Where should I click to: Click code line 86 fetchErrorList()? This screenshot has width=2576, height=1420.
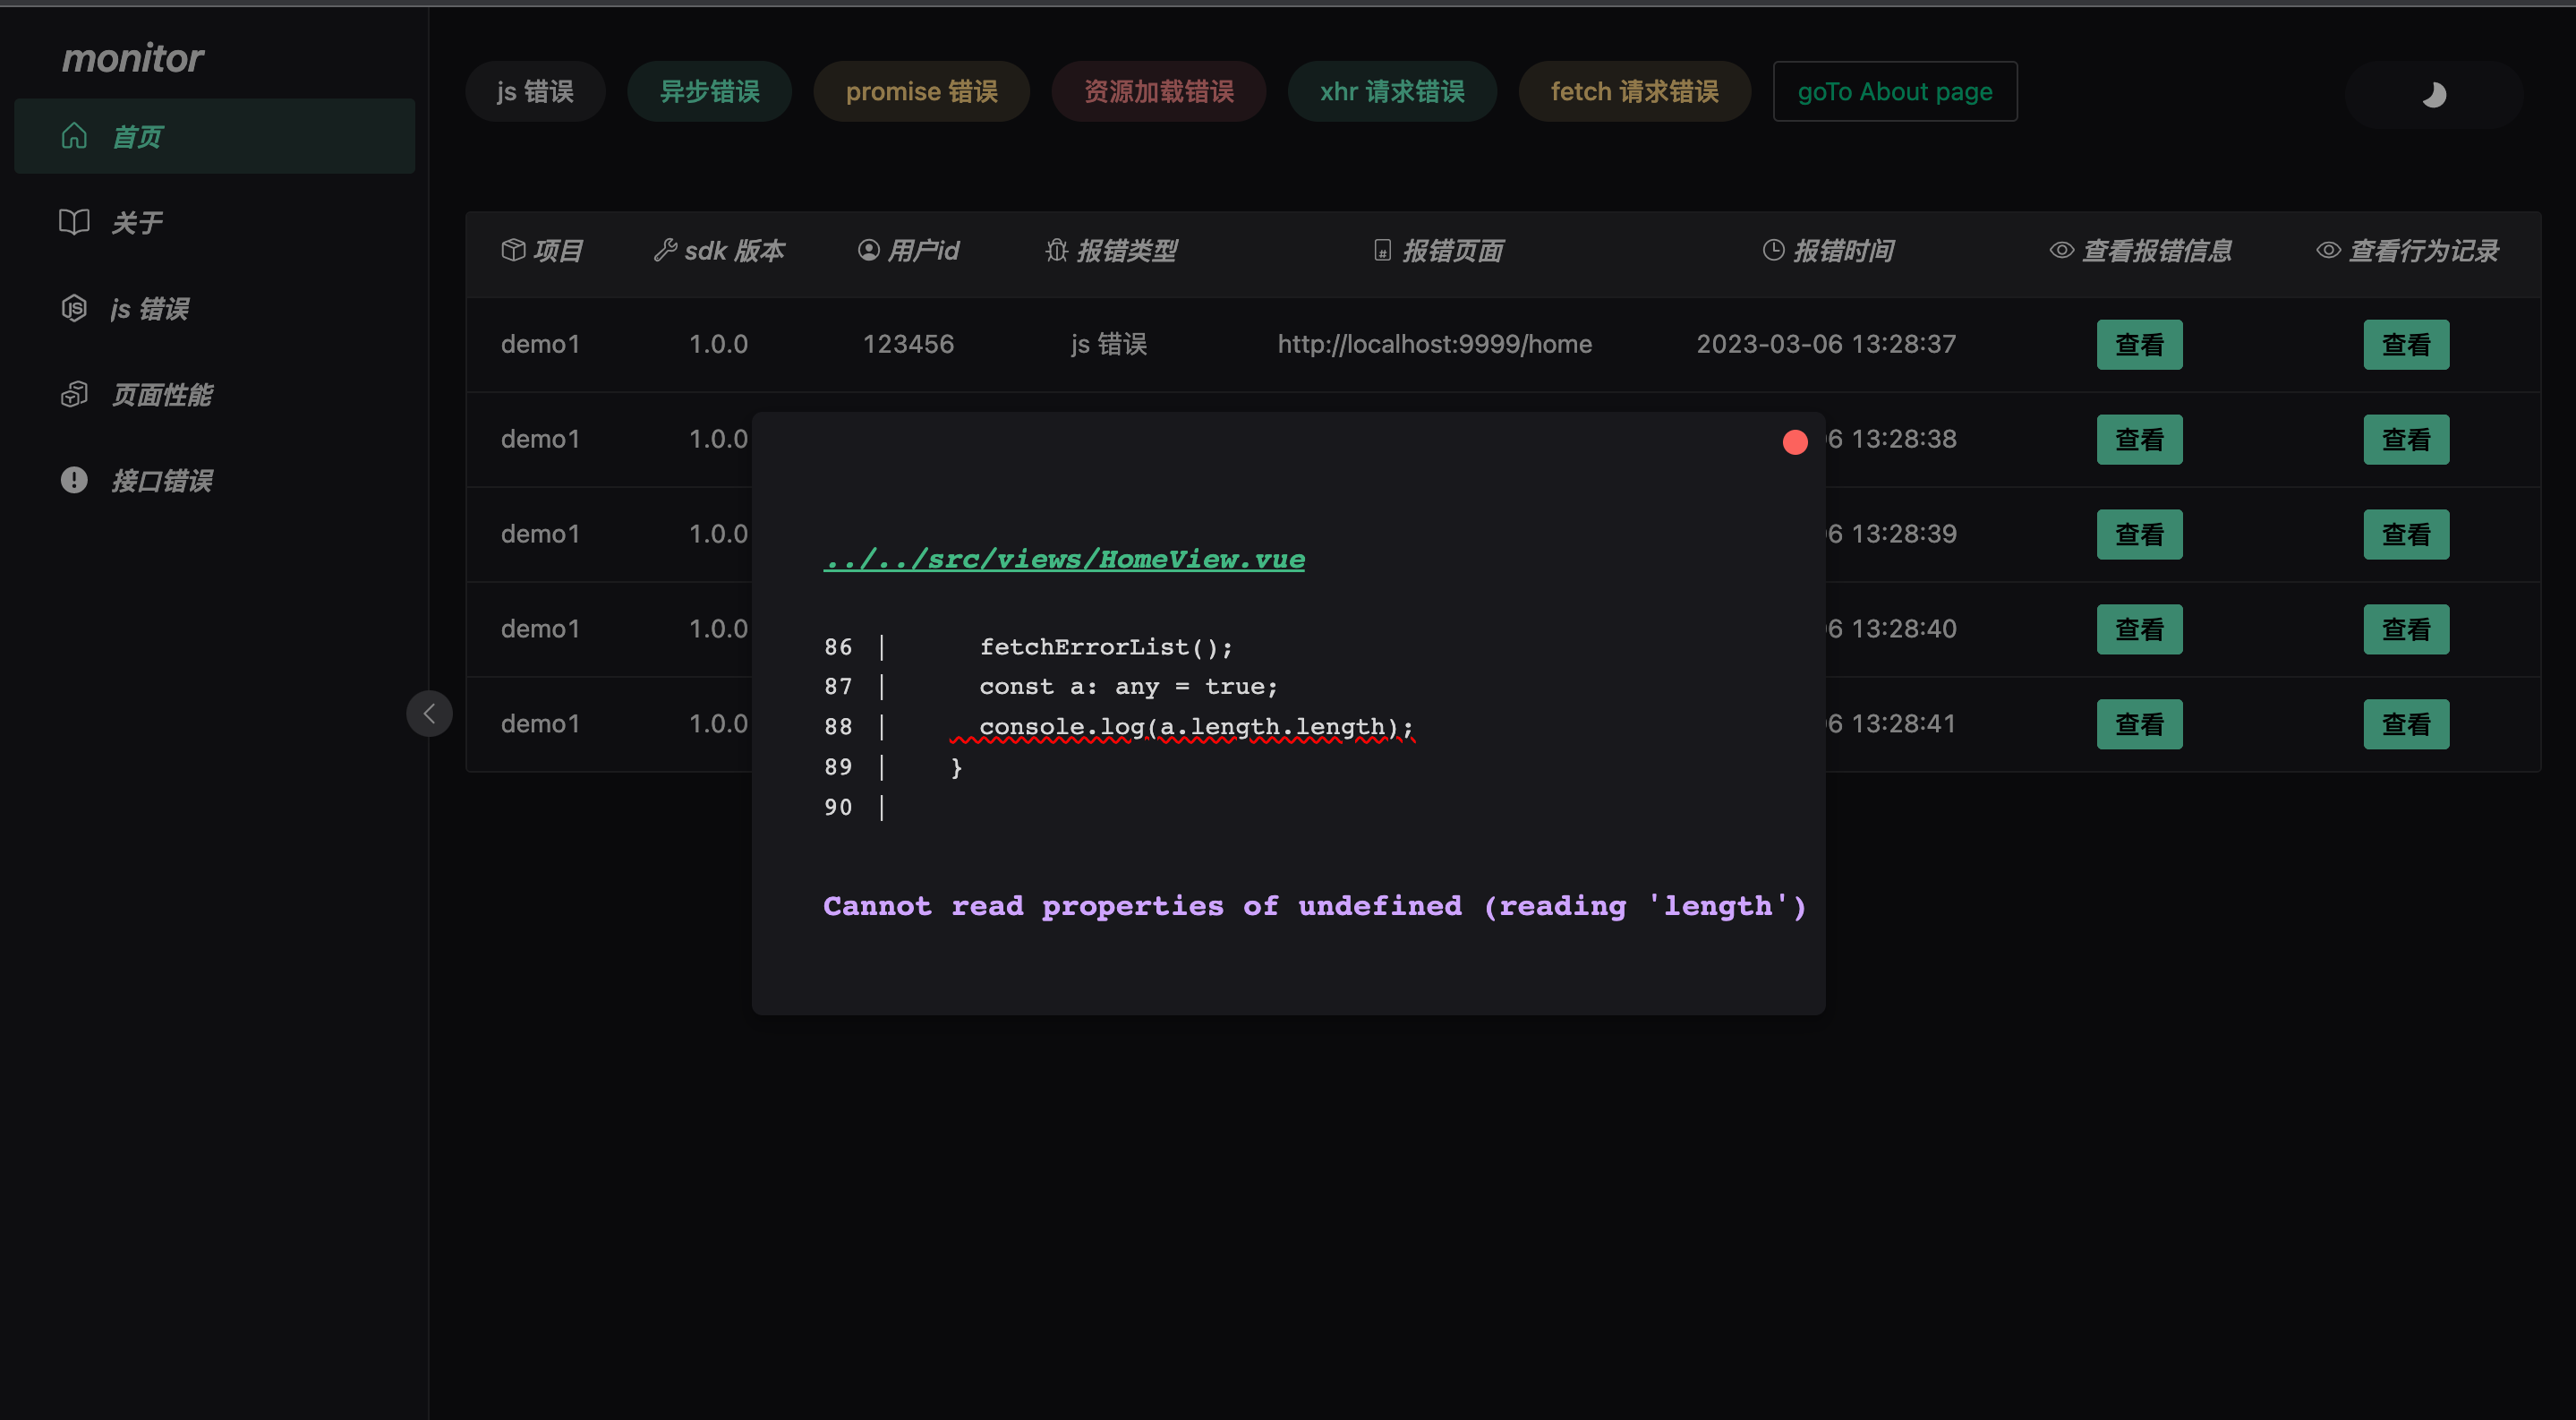[x=1106, y=647]
